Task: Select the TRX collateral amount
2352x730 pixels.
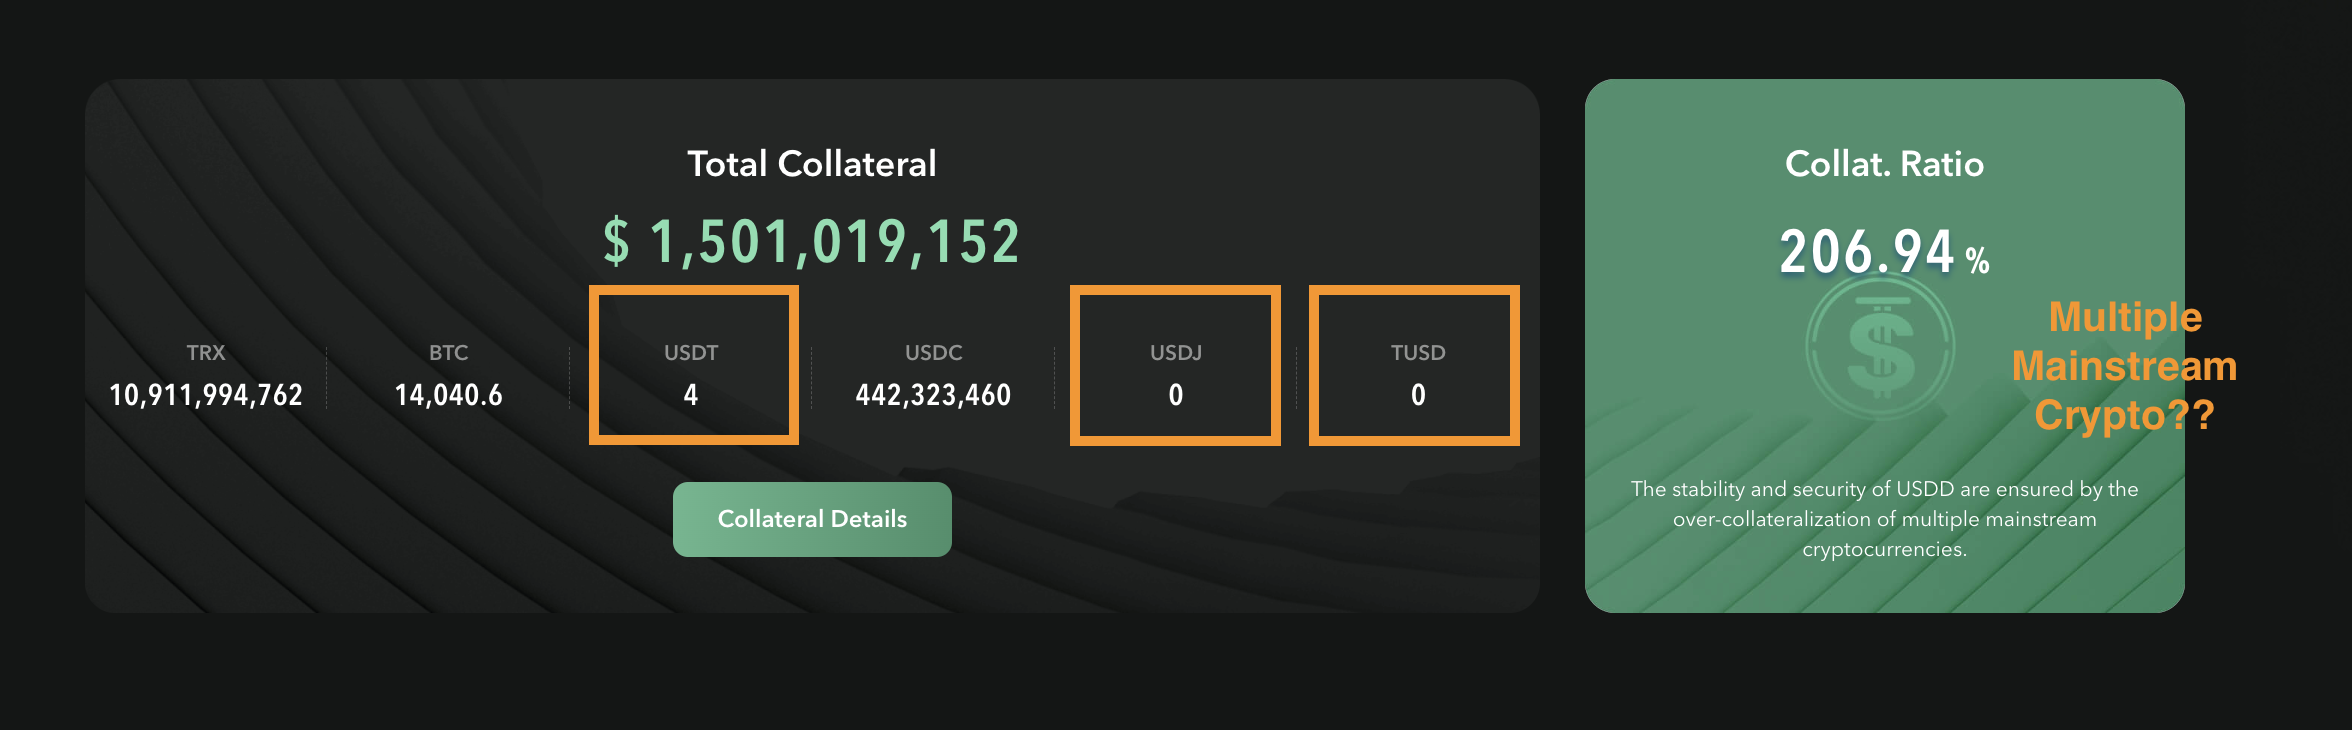Action: [x=206, y=395]
